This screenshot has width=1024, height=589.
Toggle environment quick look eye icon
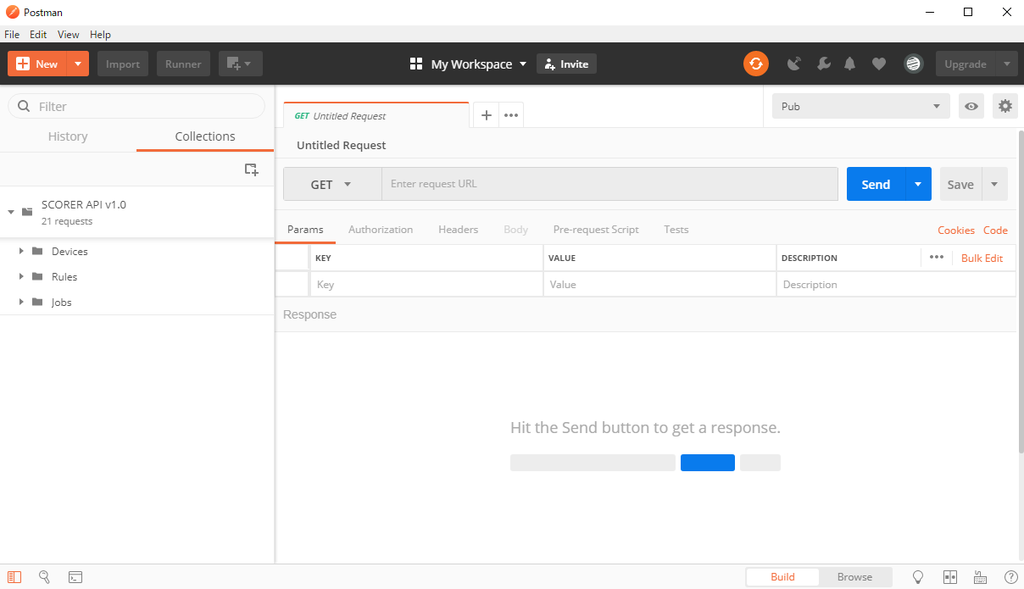coord(971,106)
